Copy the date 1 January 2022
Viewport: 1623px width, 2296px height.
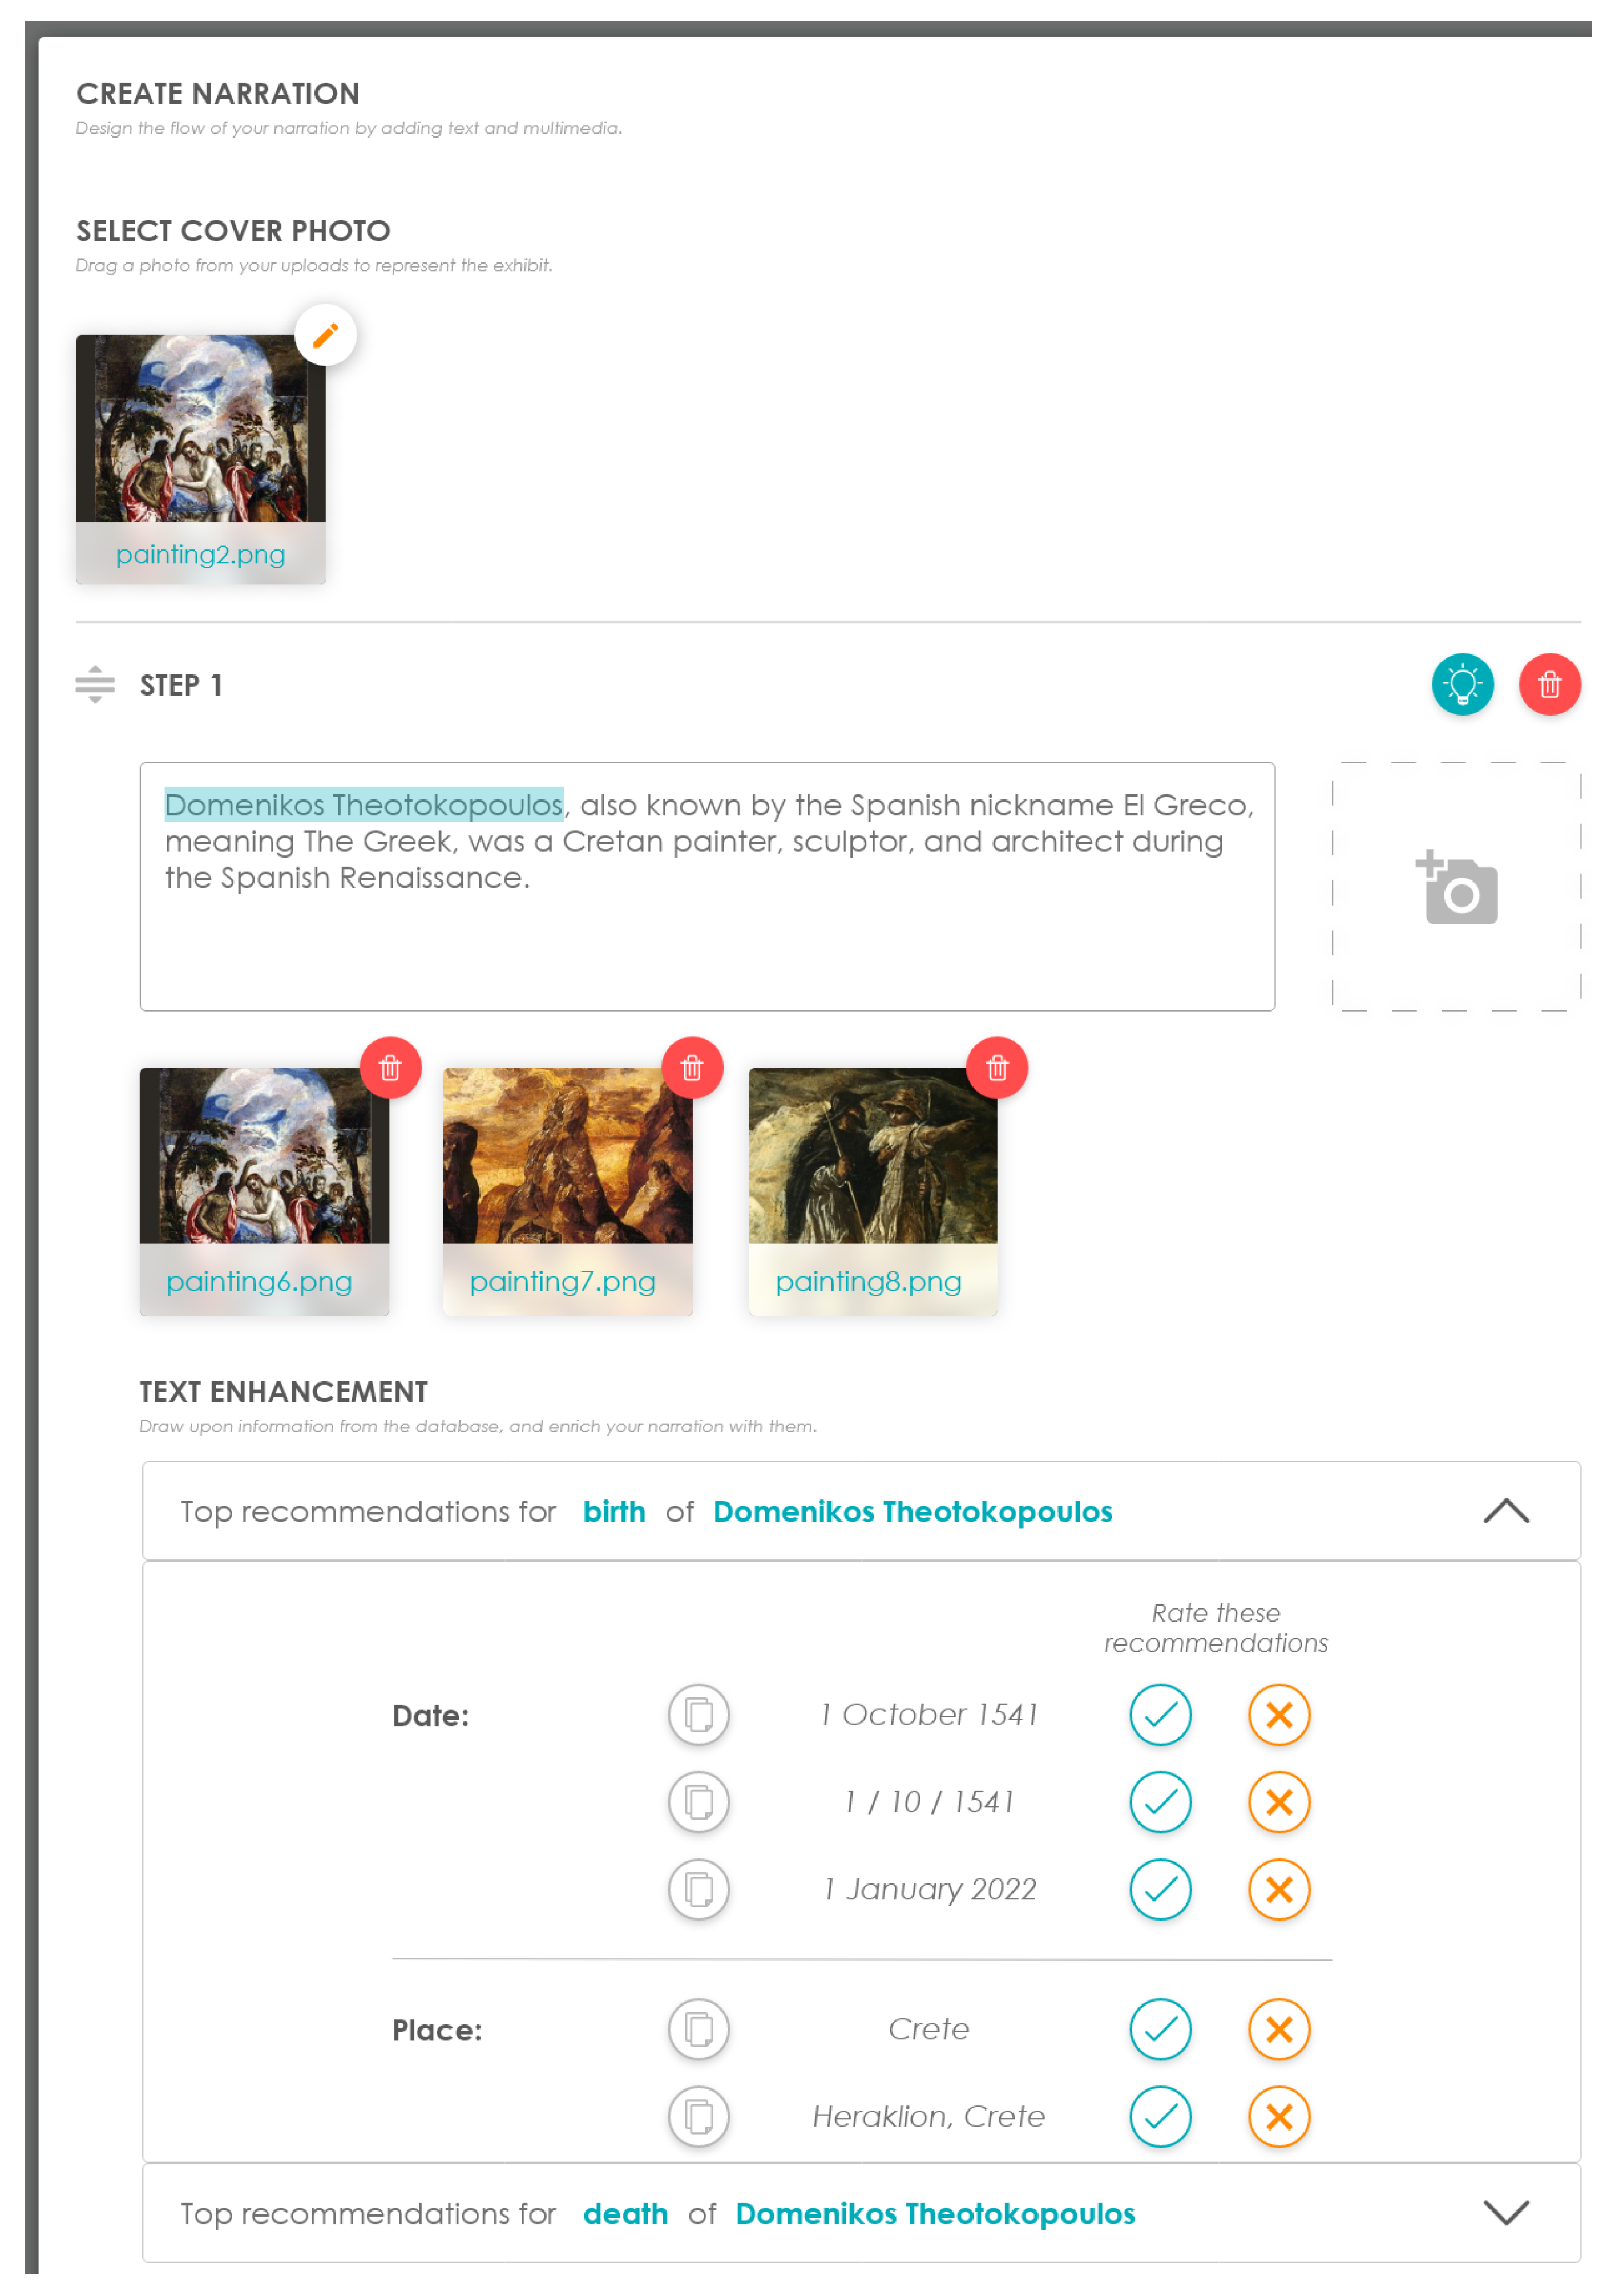(x=698, y=1889)
